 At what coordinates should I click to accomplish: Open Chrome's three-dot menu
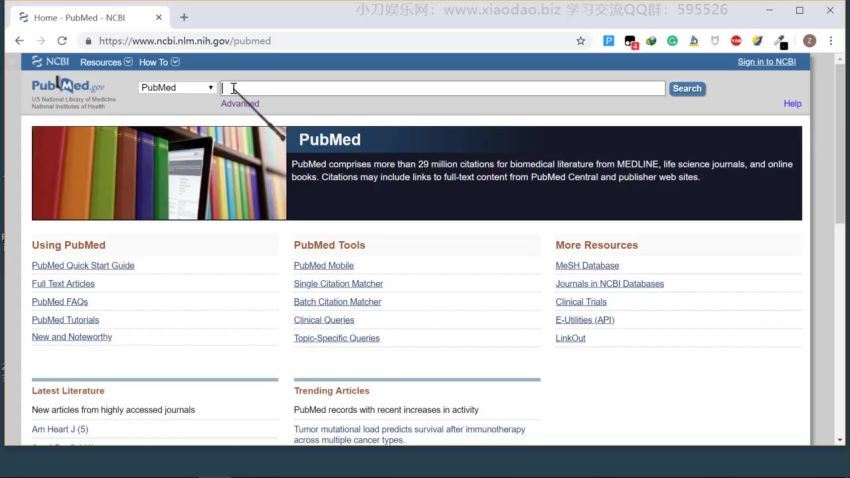tap(830, 41)
